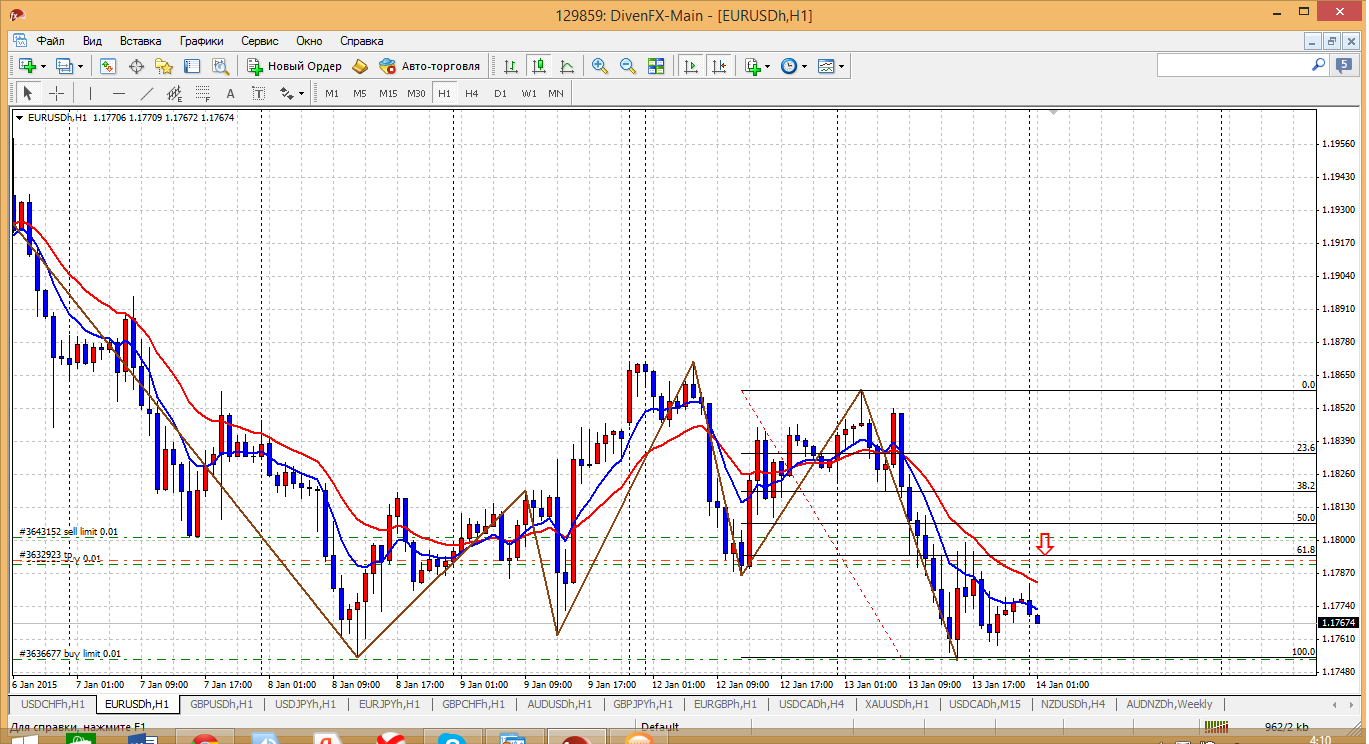Image resolution: width=1369 pixels, height=744 pixels.
Task: Toggle the chart shift option
Action: (x=718, y=66)
